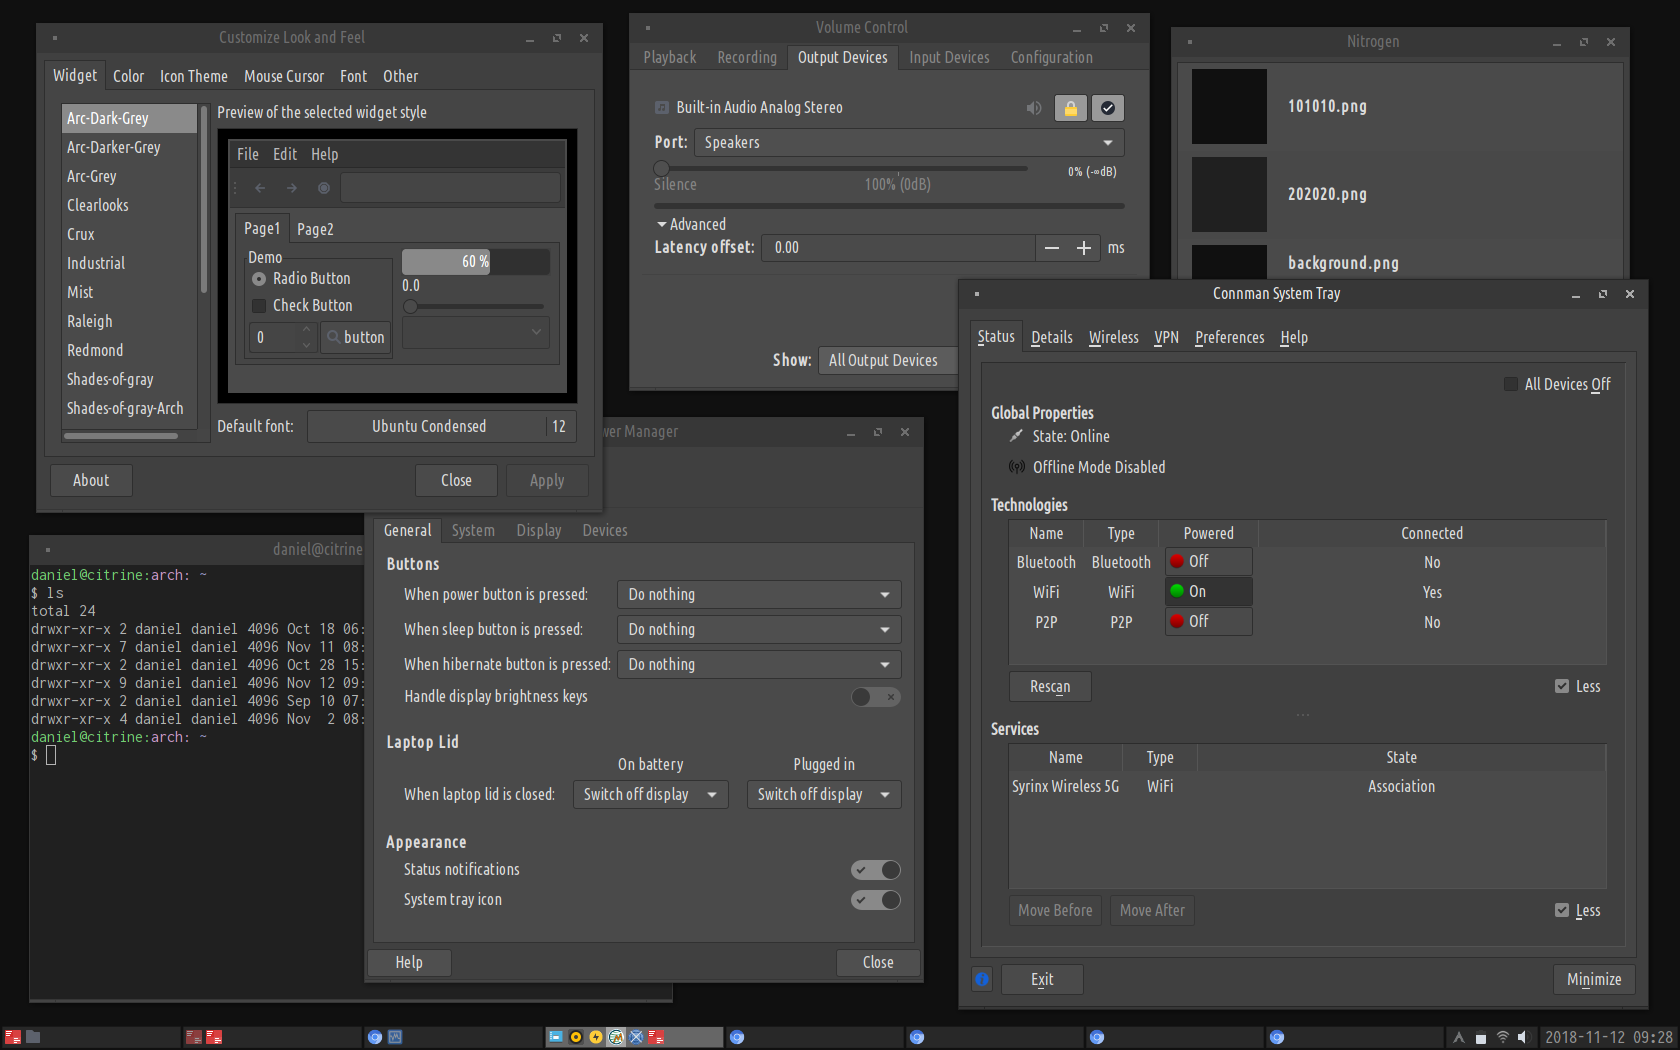Screen dimensions: 1680x1050
Task: Select the Arc-Darker-Grey widget theme
Action: point(129,148)
